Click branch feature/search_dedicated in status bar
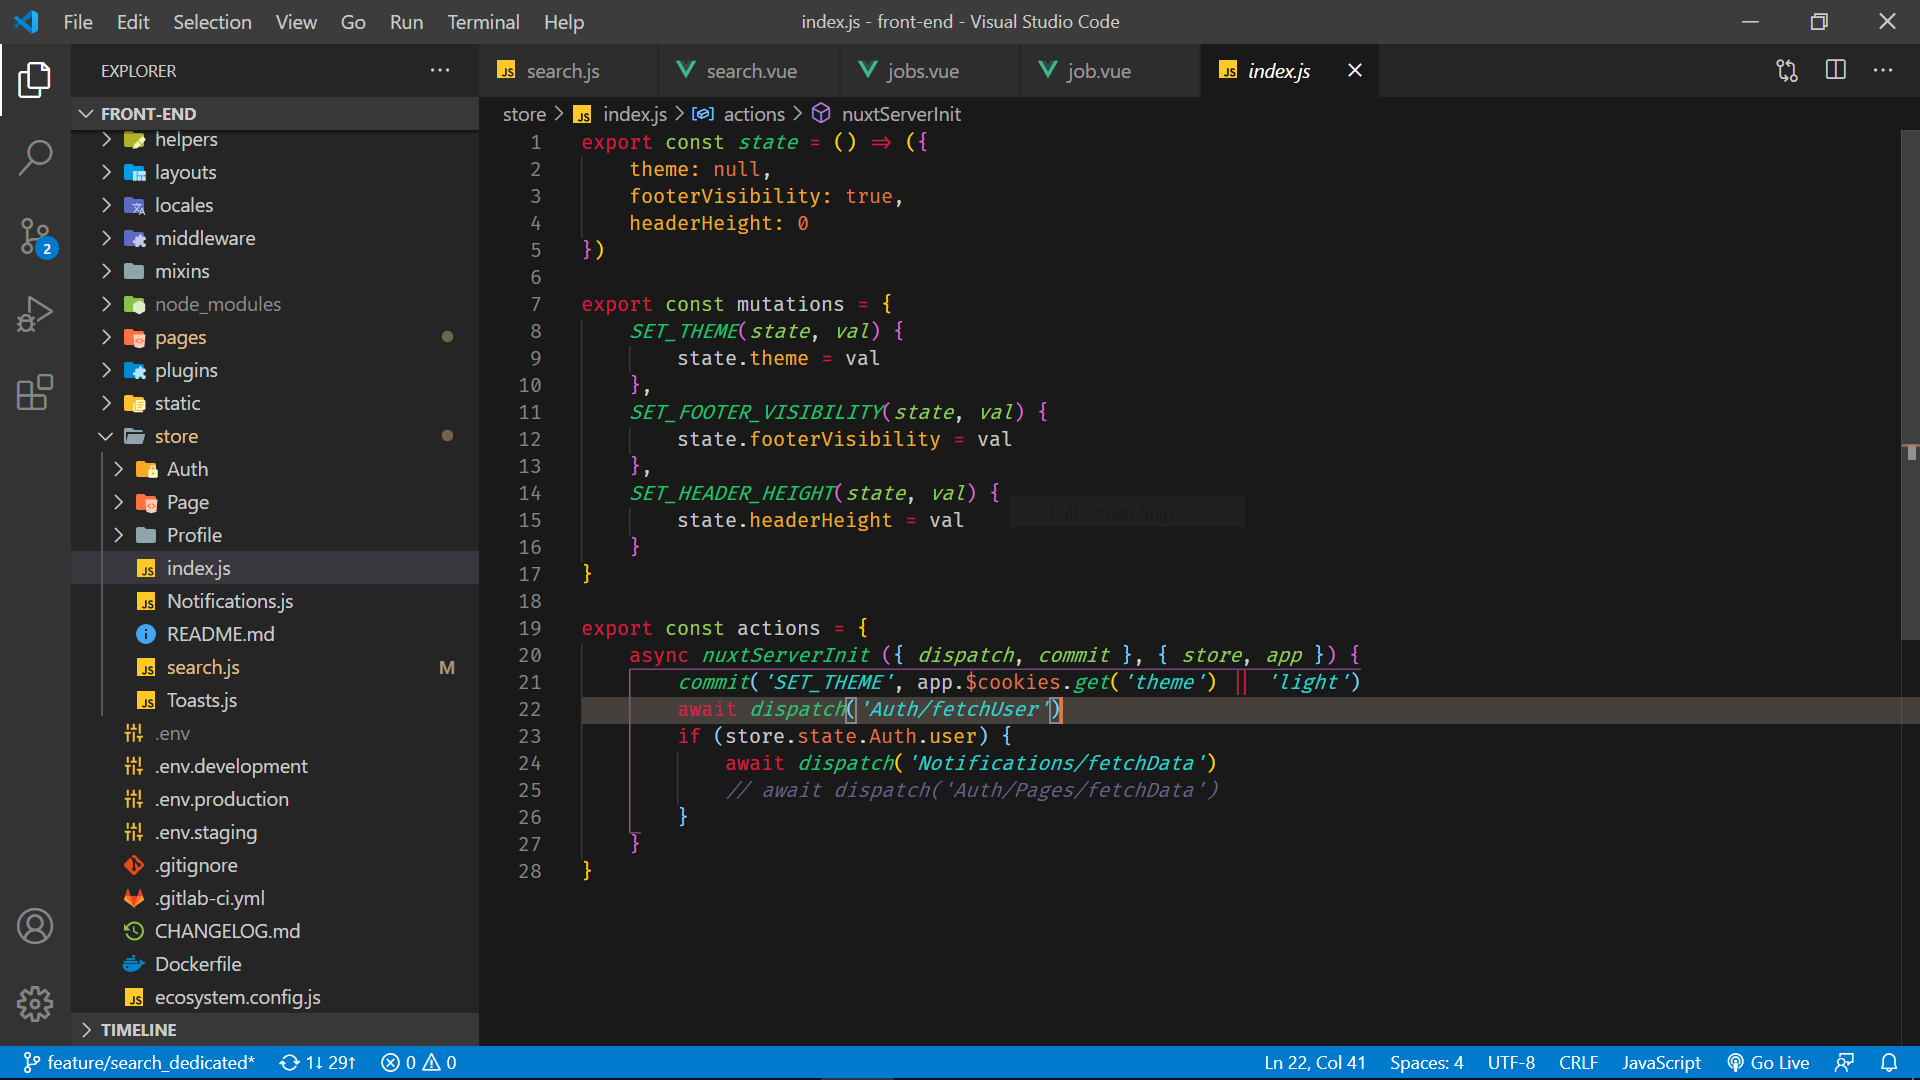This screenshot has width=1920, height=1080. tap(140, 1062)
